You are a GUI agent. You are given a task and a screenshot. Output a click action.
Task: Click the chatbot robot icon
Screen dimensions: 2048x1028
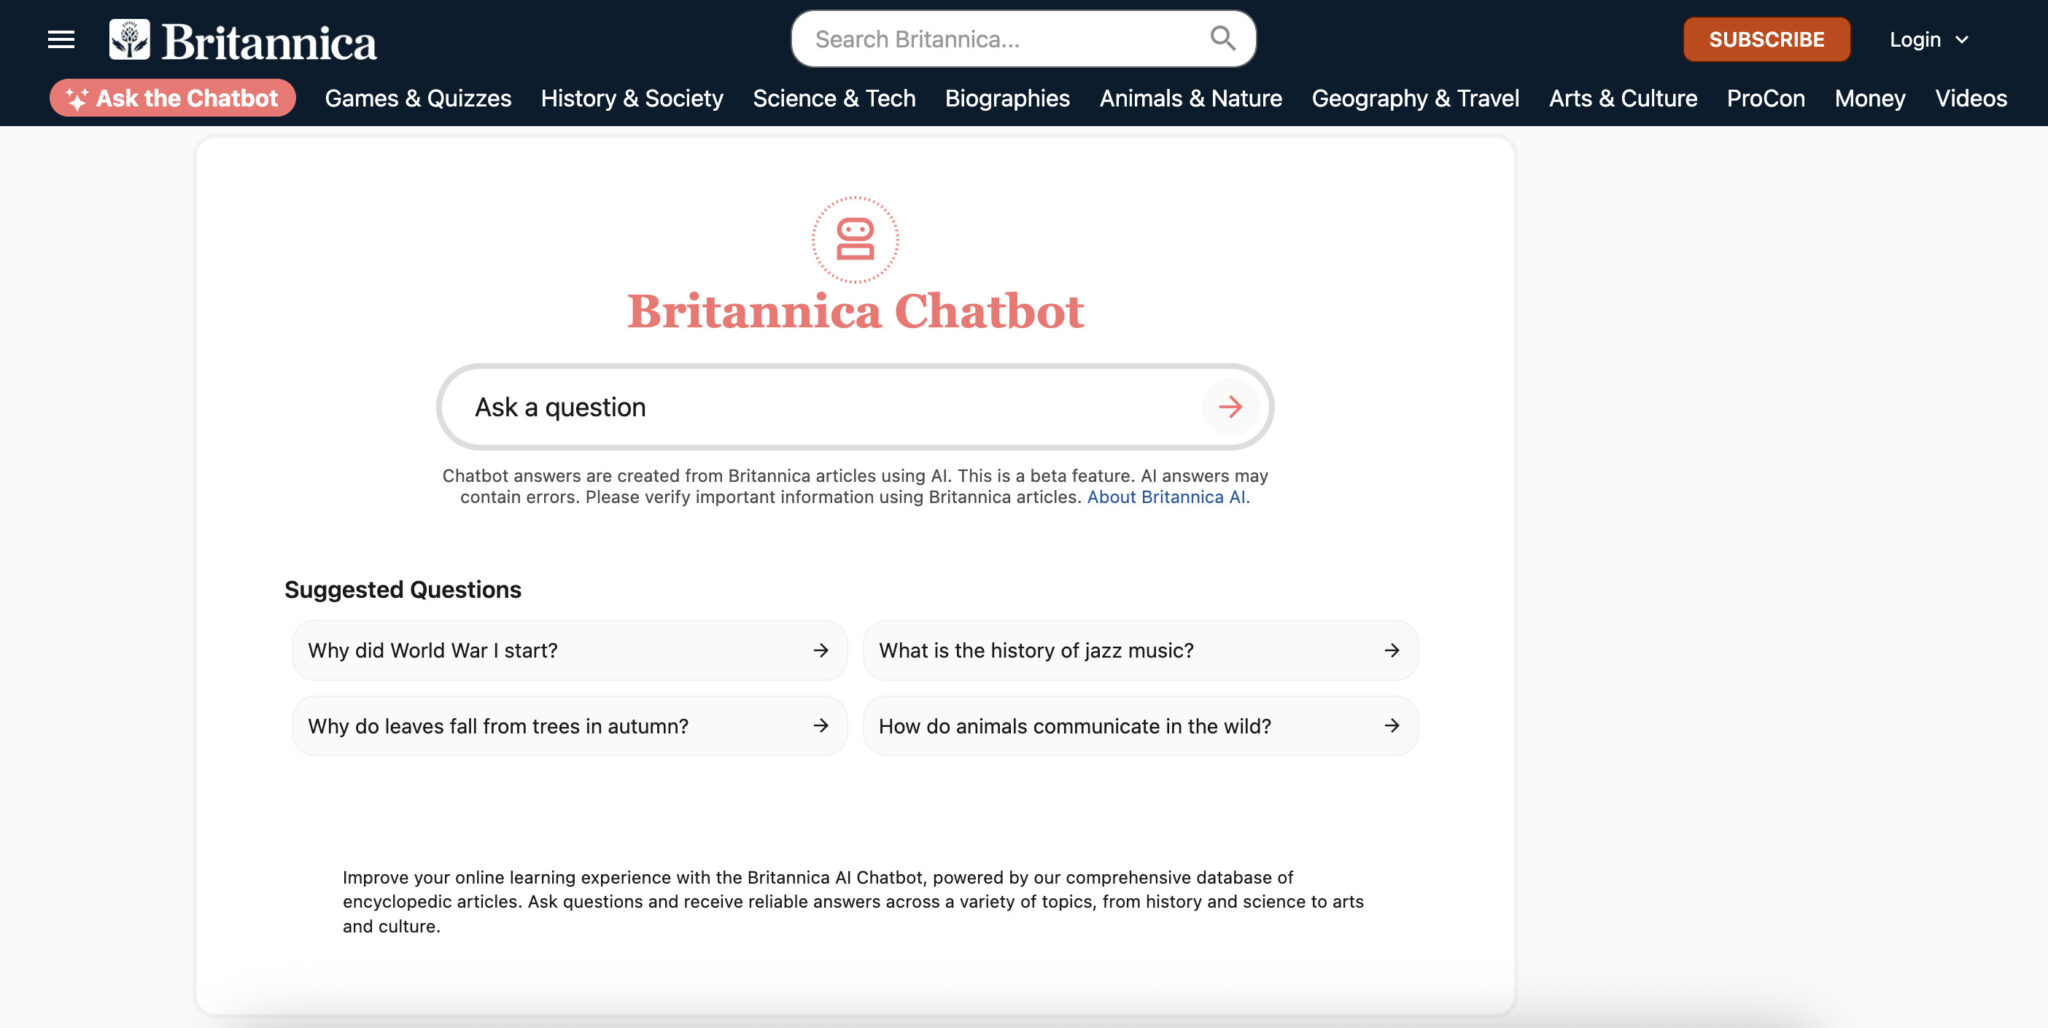(x=855, y=240)
